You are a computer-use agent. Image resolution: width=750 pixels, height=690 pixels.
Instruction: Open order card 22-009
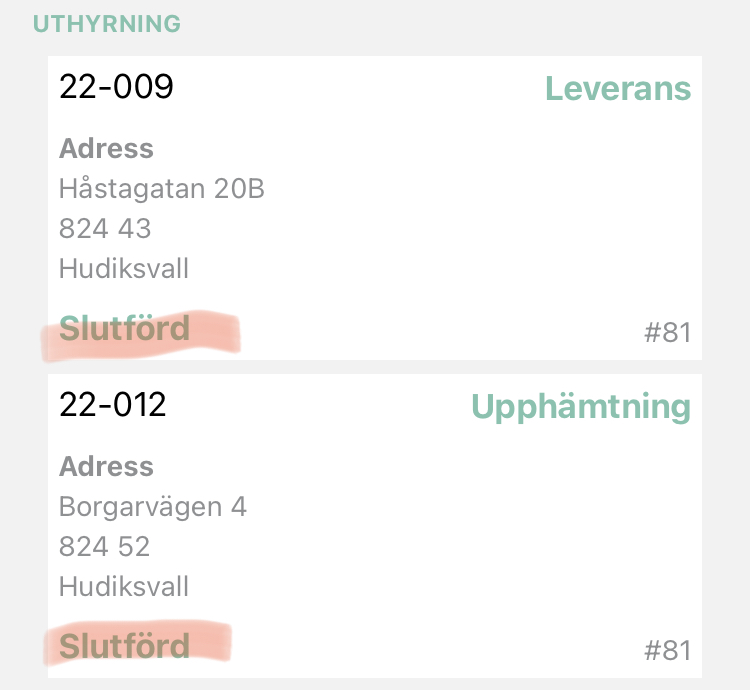coord(375,208)
